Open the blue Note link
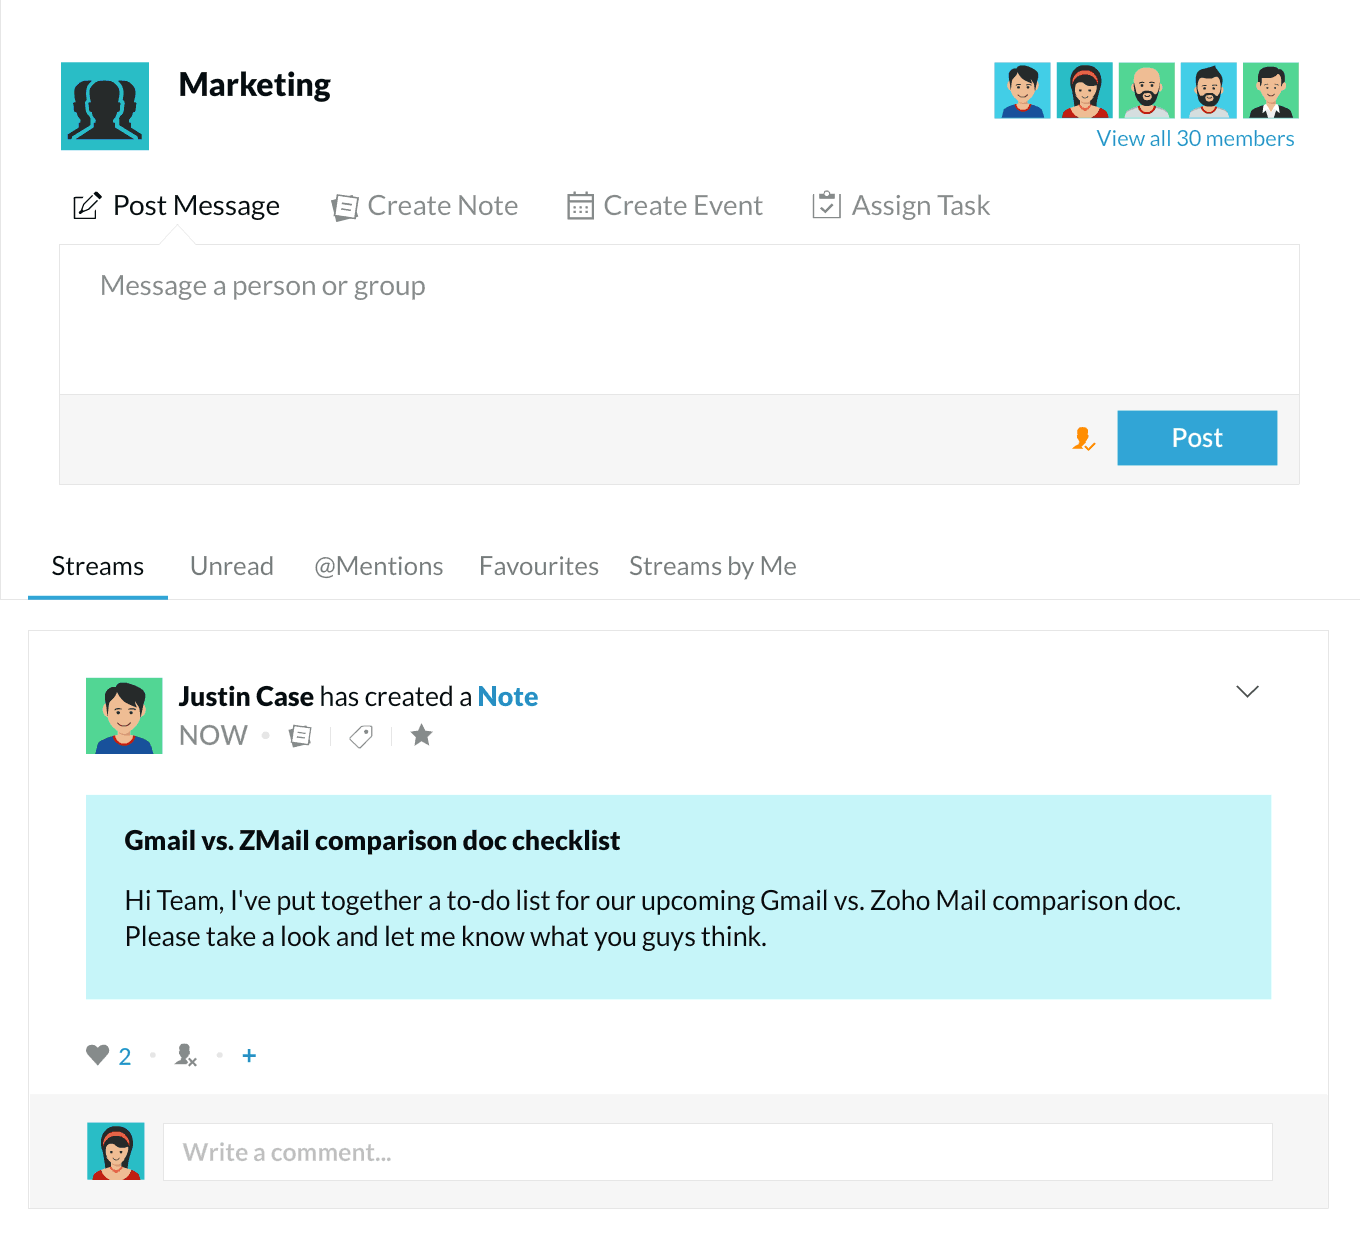 pyautogui.click(x=508, y=697)
